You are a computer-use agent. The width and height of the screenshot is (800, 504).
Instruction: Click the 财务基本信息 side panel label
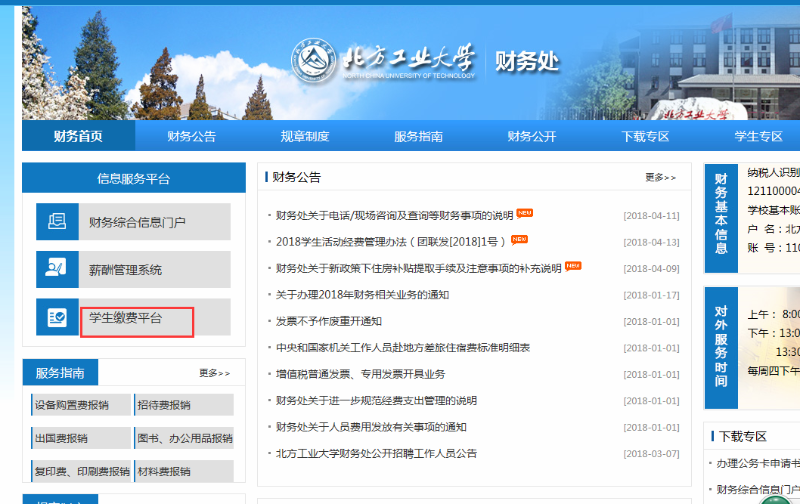click(721, 213)
